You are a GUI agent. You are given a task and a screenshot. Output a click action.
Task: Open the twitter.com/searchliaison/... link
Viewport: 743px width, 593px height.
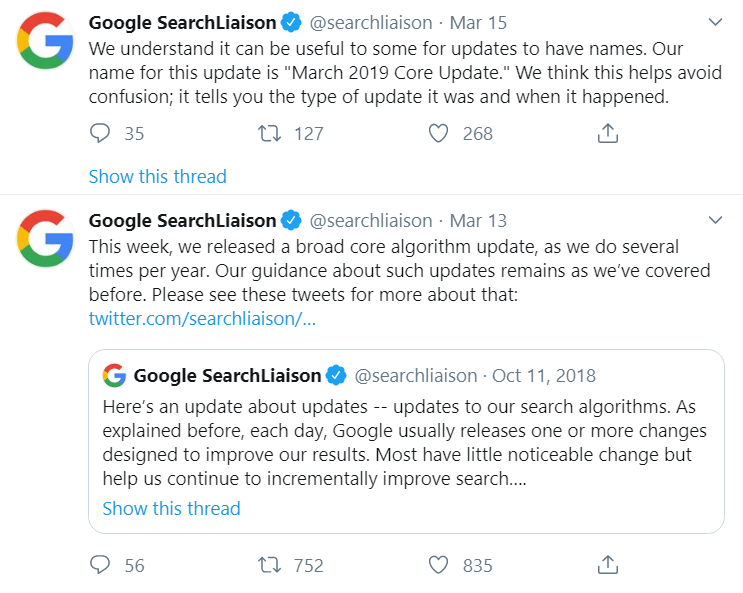202,319
